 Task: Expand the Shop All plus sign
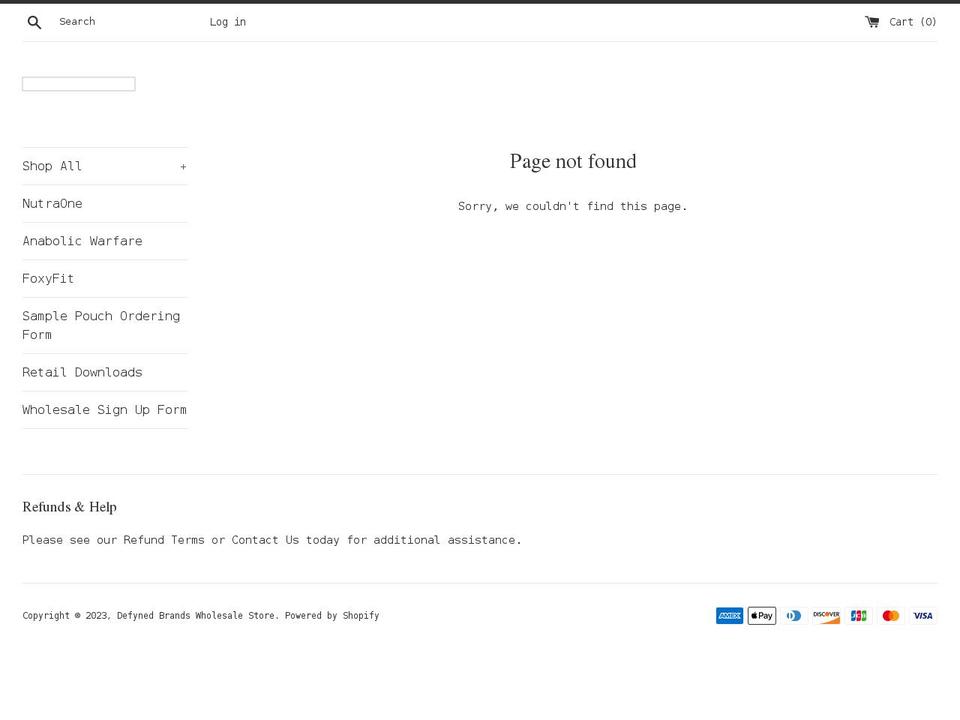point(183,167)
